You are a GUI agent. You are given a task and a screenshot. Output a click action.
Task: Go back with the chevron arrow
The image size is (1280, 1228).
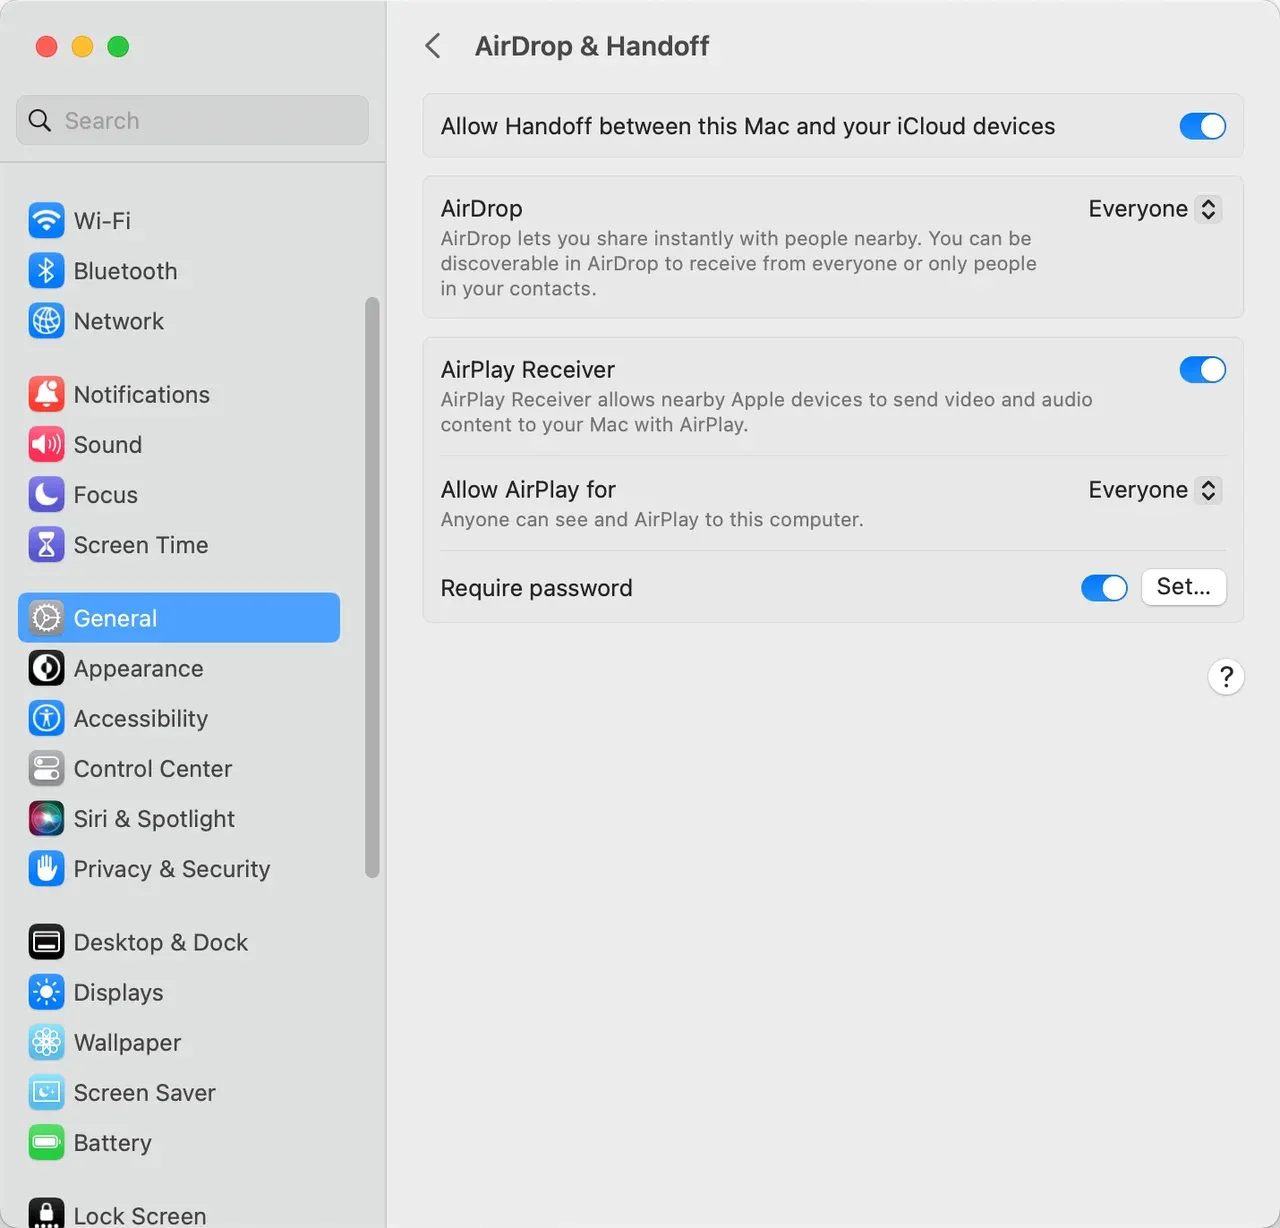tap(433, 46)
